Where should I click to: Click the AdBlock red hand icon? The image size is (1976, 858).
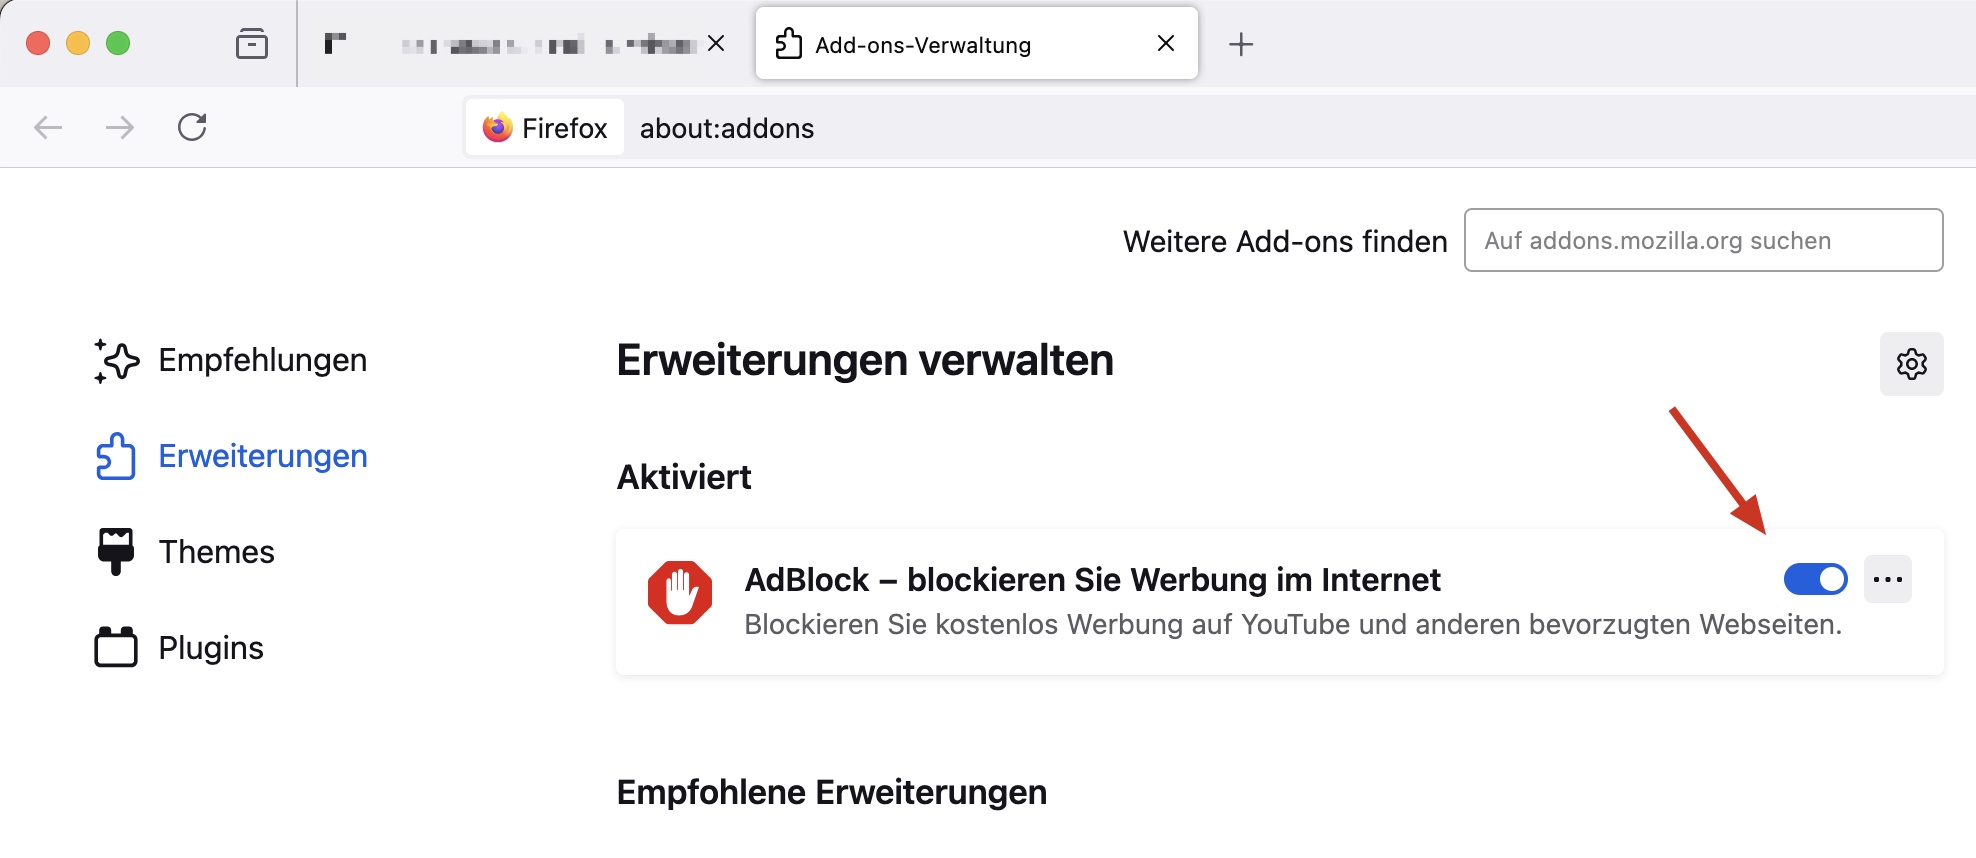point(680,592)
